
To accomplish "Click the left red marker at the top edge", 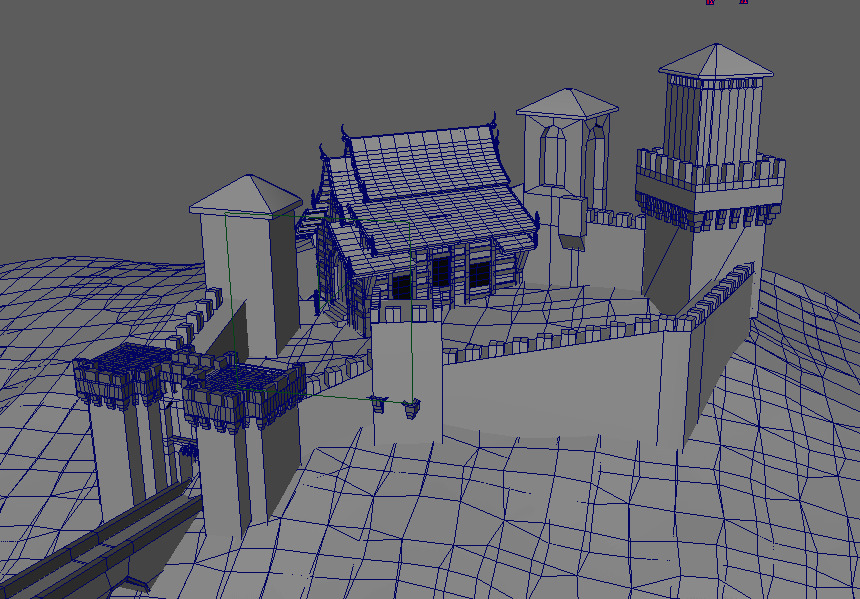I will 710,2.
